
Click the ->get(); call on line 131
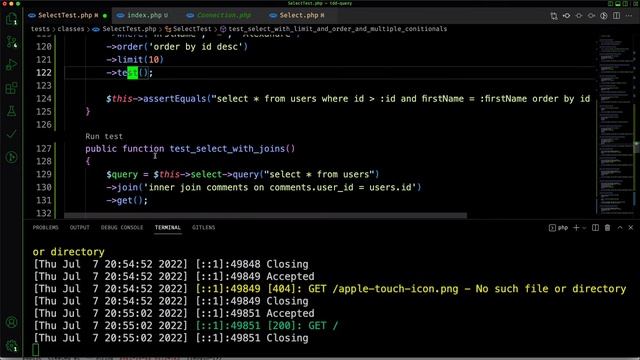point(127,200)
